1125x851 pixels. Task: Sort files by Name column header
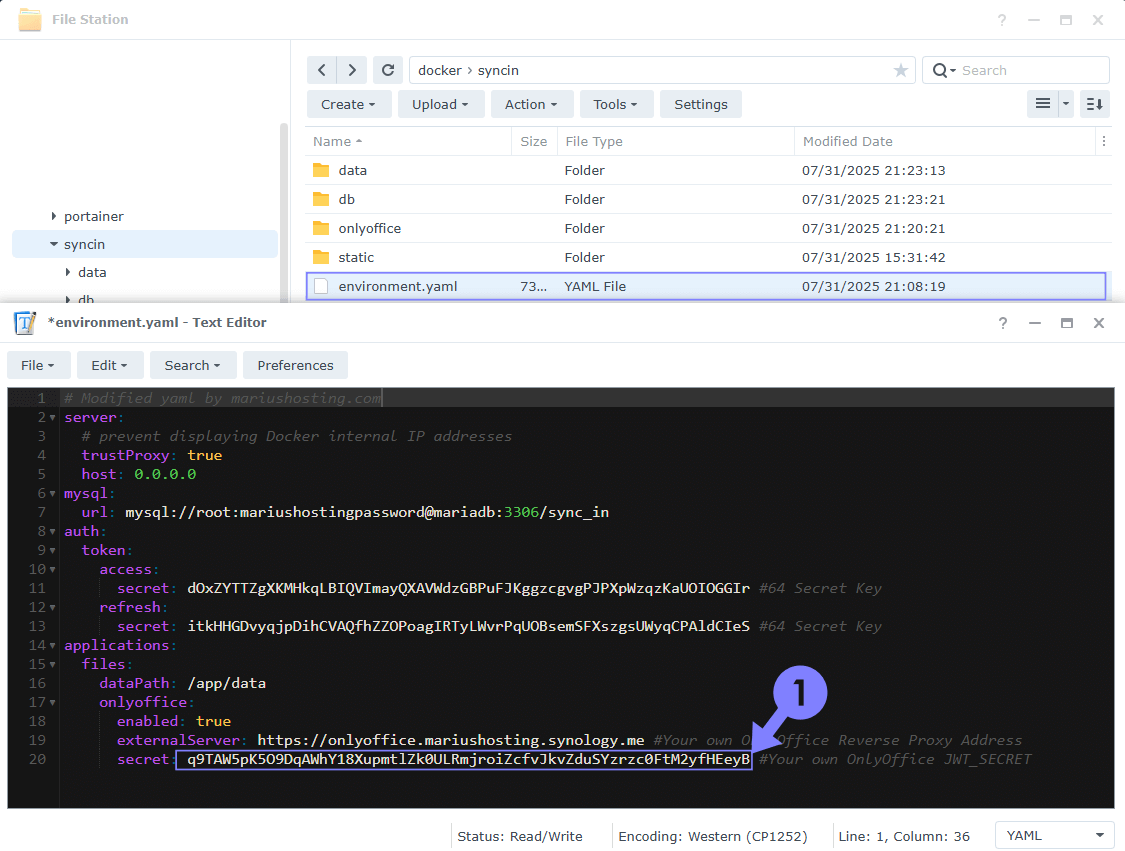click(x=408, y=141)
